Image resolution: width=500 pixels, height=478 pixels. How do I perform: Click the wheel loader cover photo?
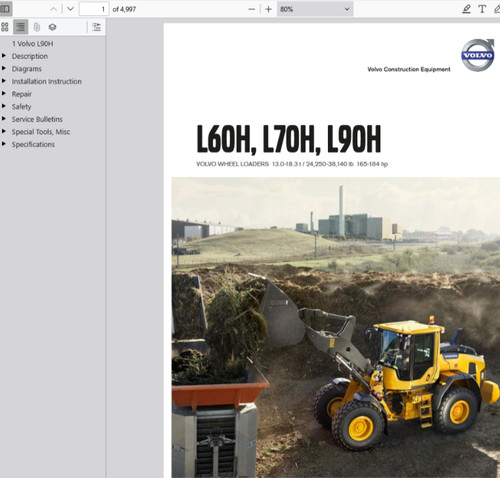(x=336, y=327)
